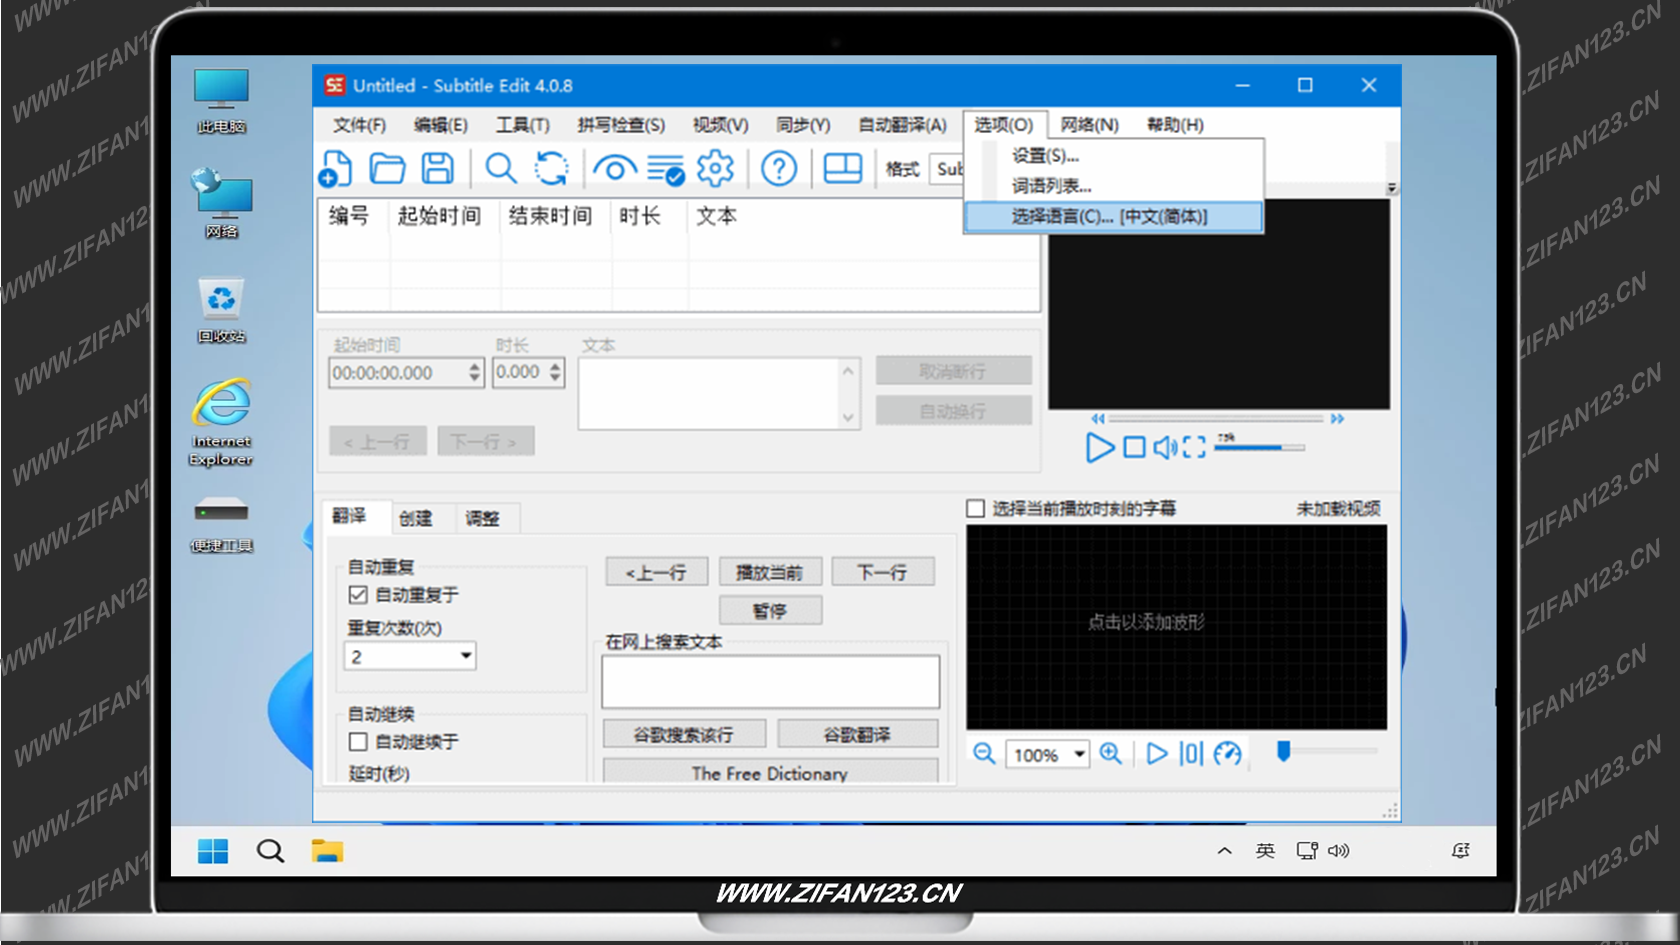Run spell check list icon
This screenshot has width=1680, height=945.
665,170
